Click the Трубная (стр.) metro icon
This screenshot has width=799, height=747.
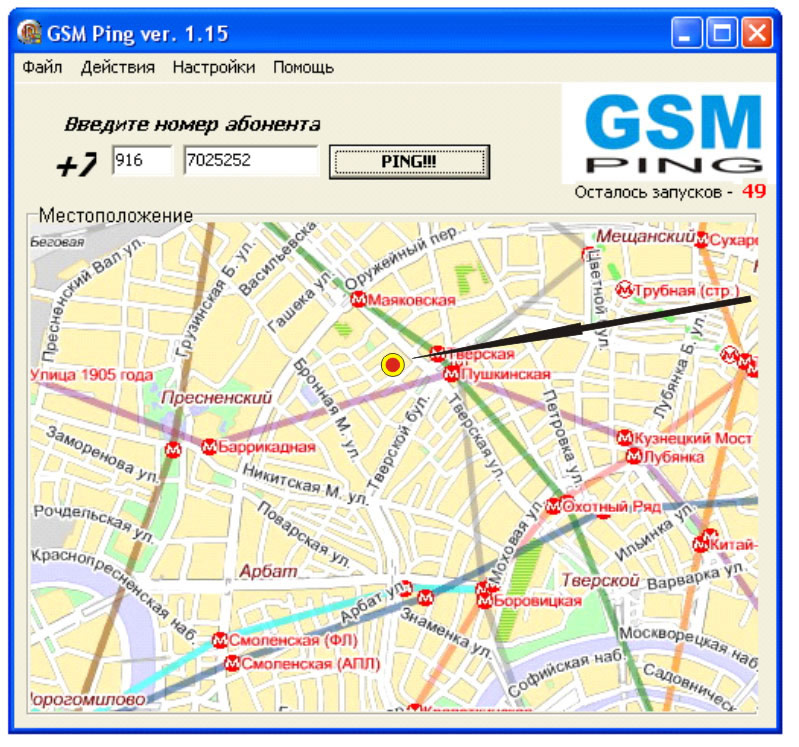(x=624, y=290)
